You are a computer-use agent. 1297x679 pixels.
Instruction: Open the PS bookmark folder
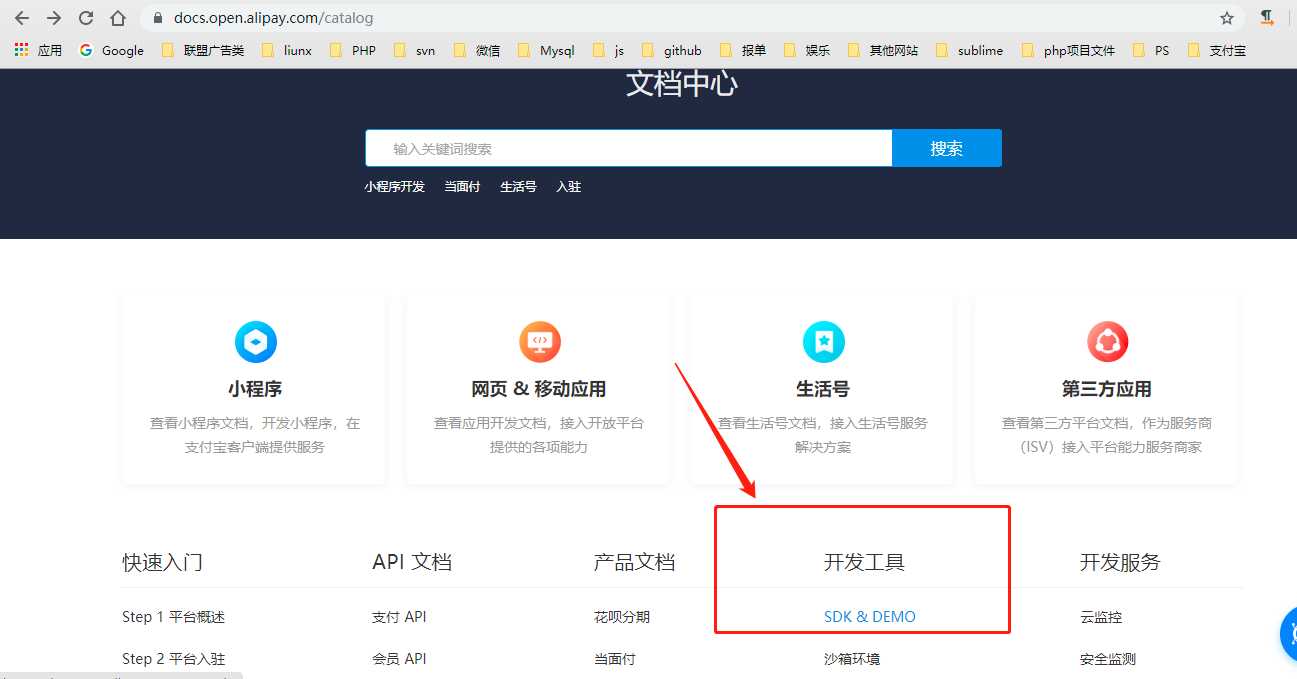1151,50
